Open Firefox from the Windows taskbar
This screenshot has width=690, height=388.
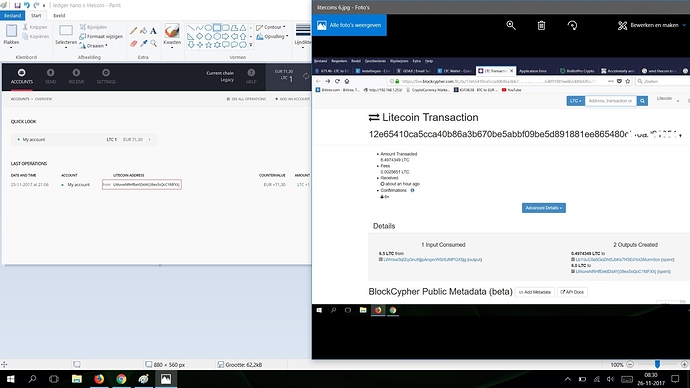tap(99, 379)
